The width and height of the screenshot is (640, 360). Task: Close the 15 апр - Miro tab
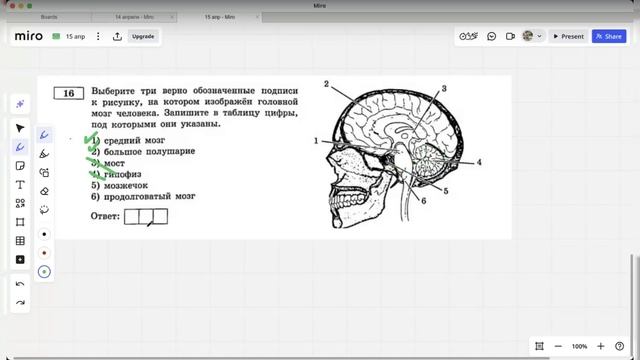(257, 17)
